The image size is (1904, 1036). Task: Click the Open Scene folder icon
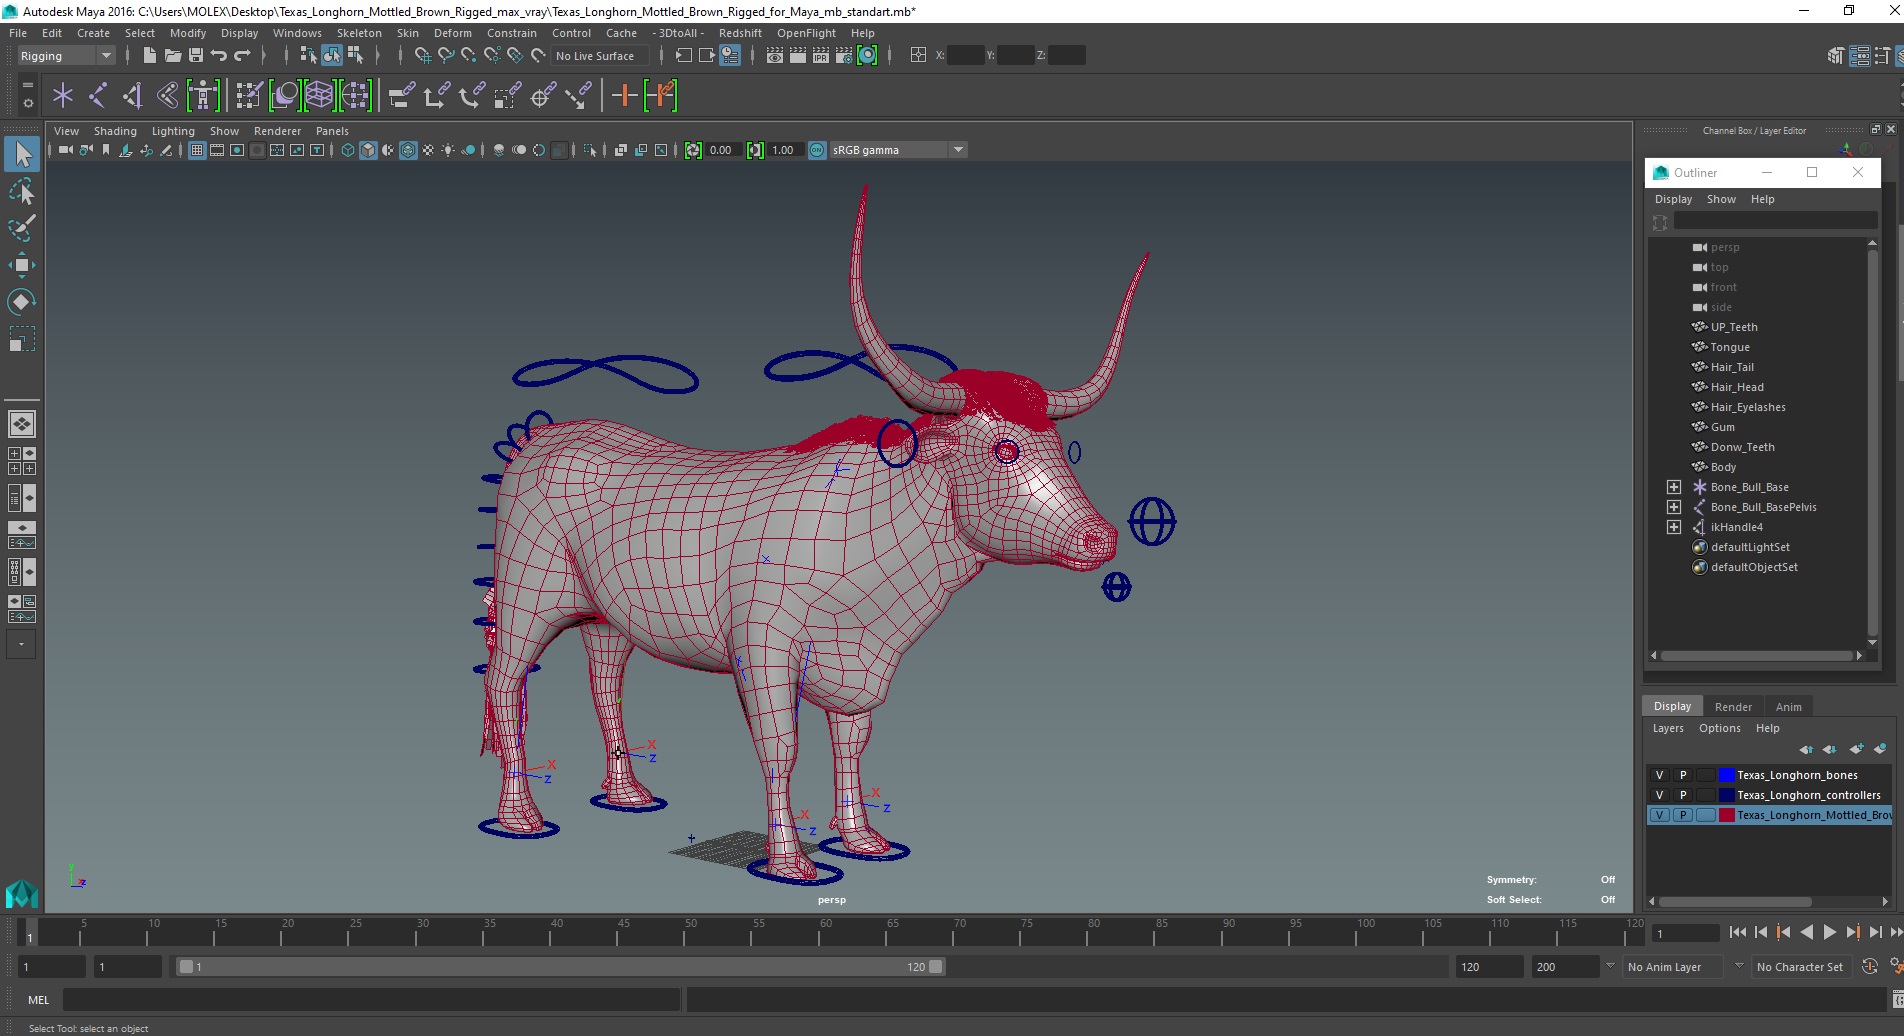(x=172, y=56)
